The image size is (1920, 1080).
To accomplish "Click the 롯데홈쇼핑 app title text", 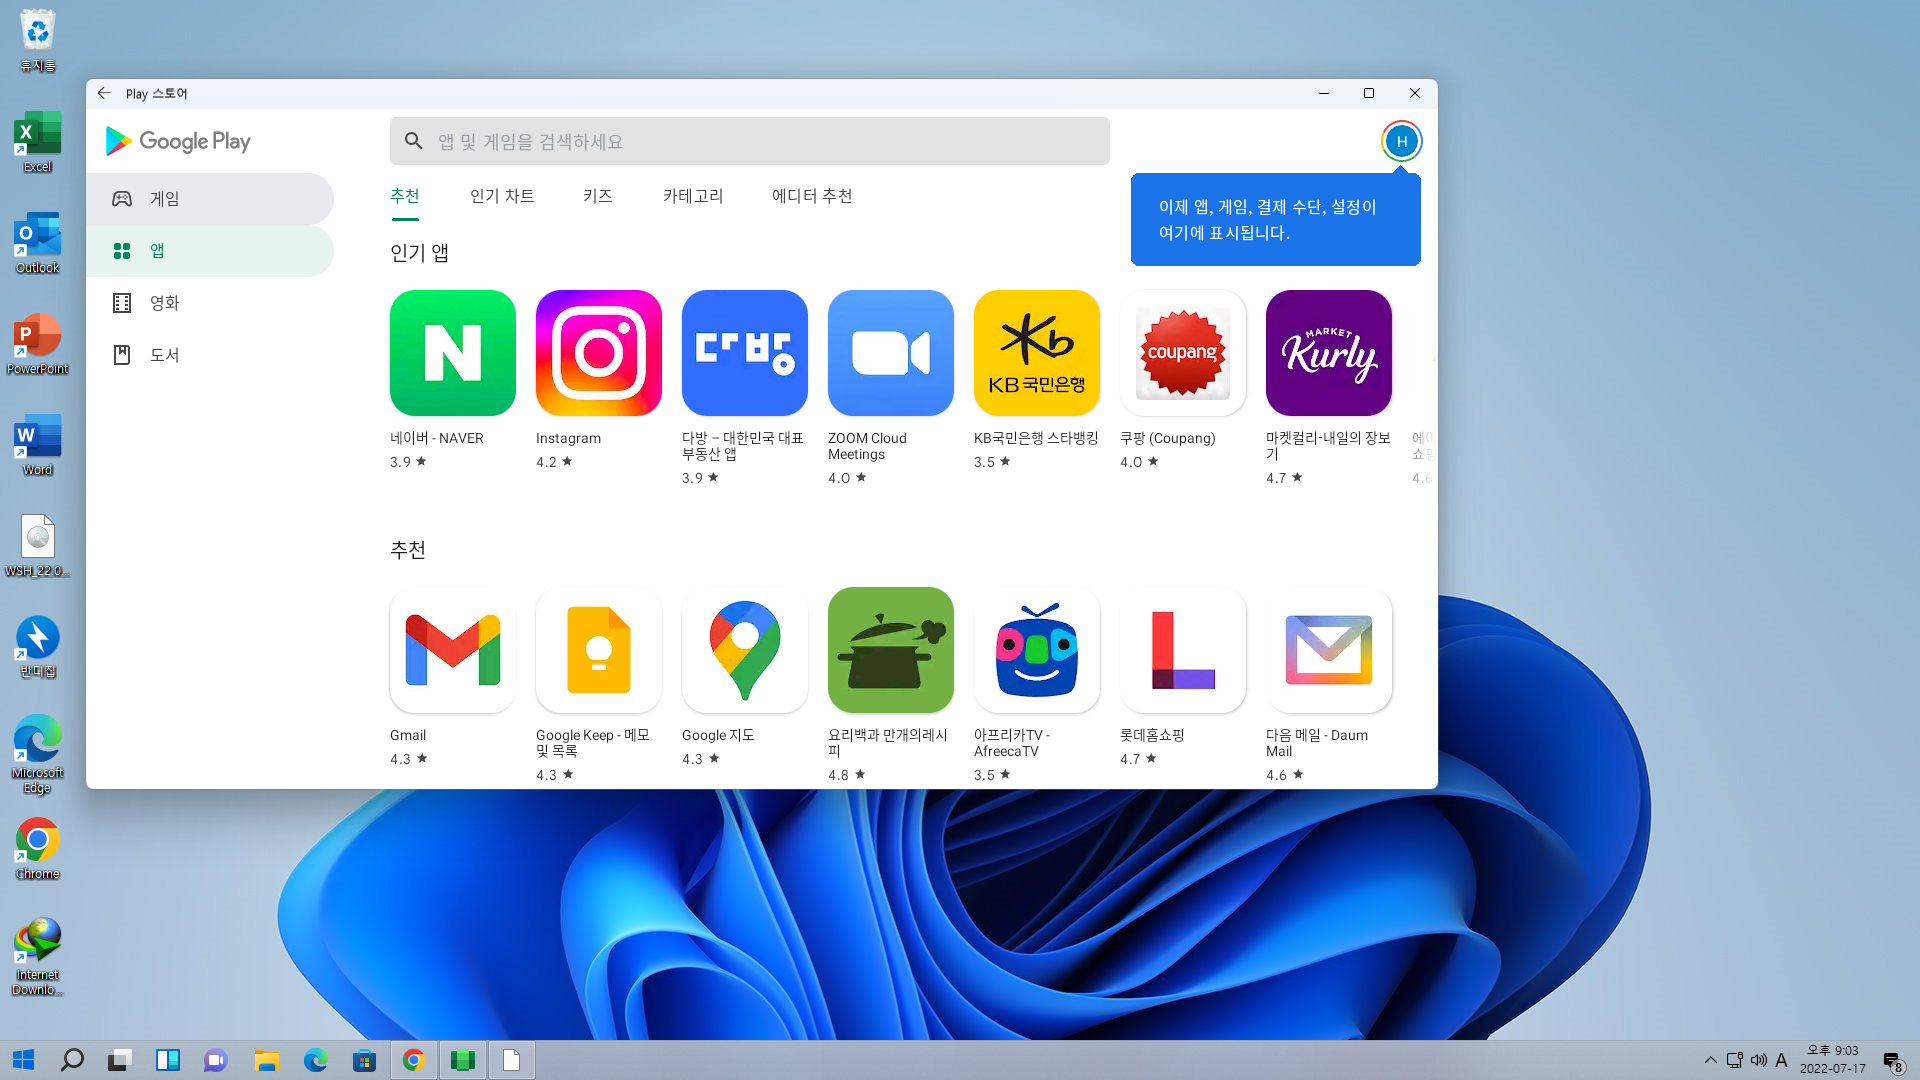I will pyautogui.click(x=1152, y=735).
